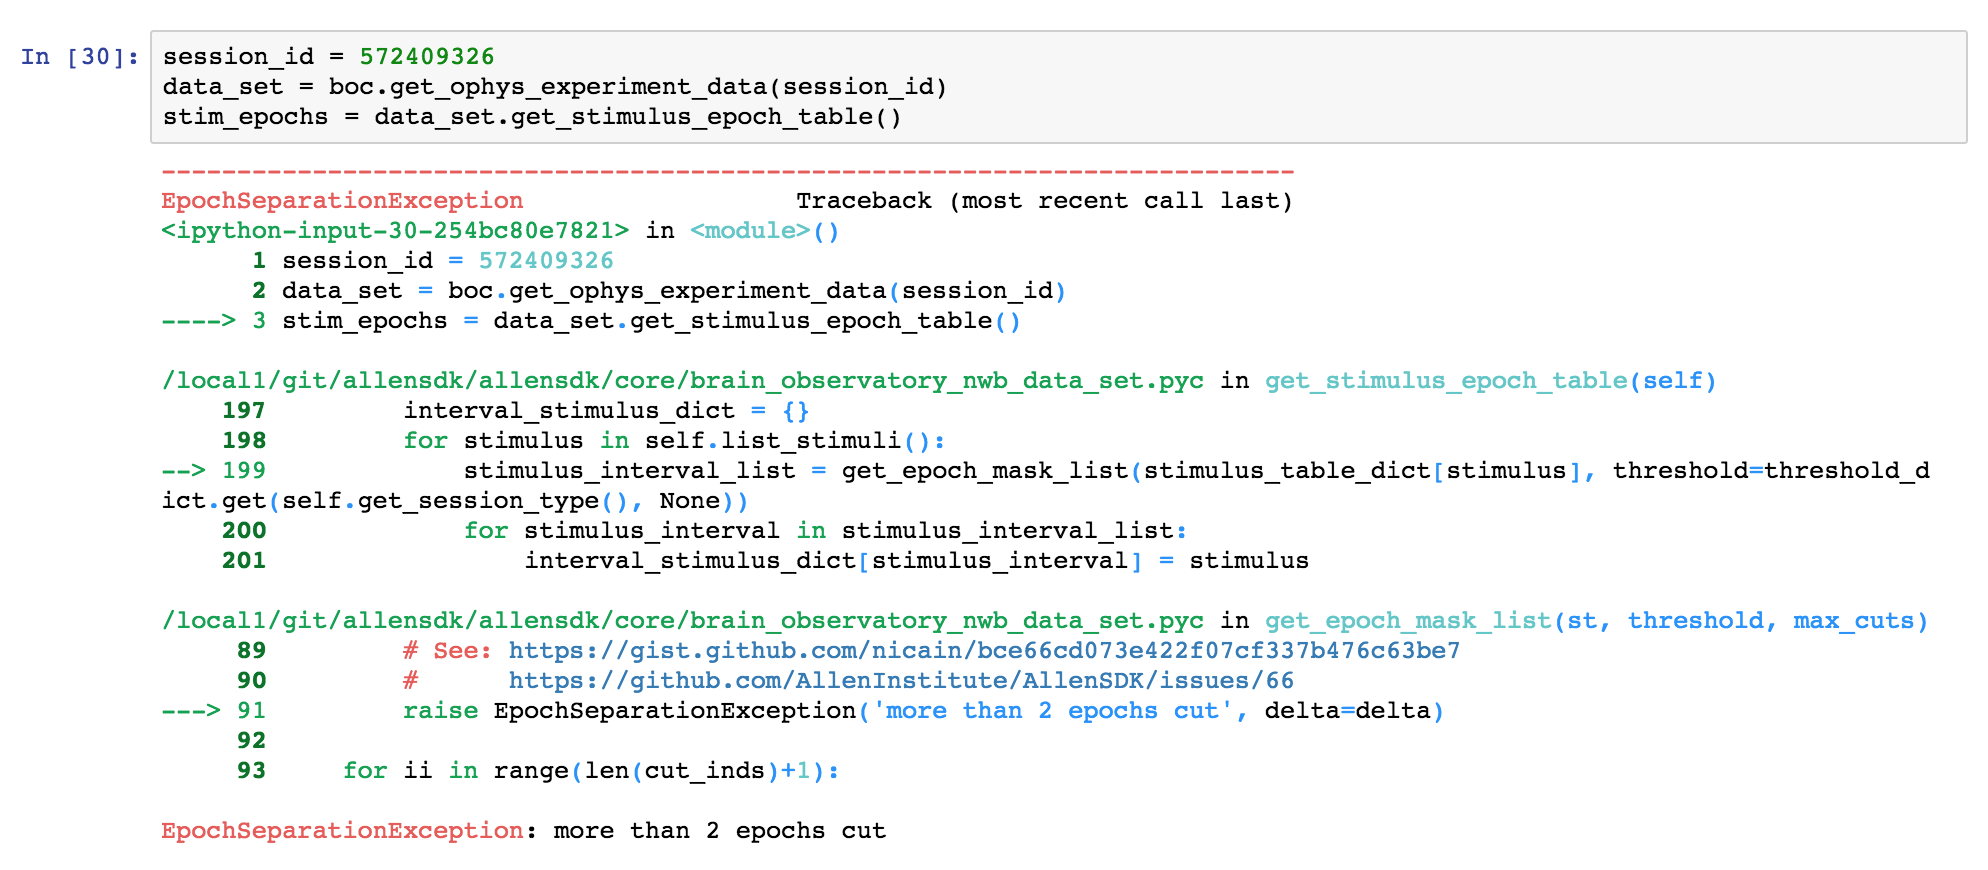Click line 91 "raise EpochSeparationException" statement
The image size is (1988, 870).
coord(923,711)
